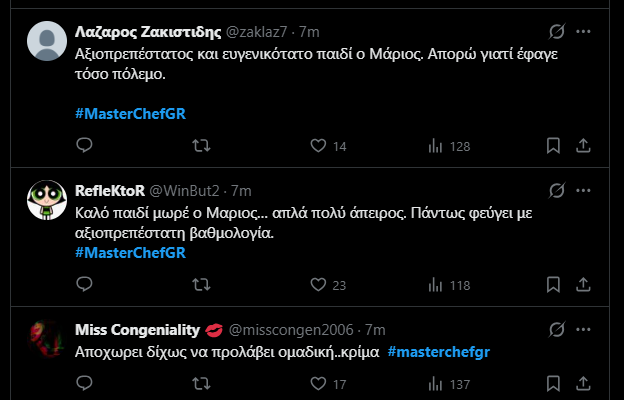Open more options for zaklaz7's tweet

(585, 31)
